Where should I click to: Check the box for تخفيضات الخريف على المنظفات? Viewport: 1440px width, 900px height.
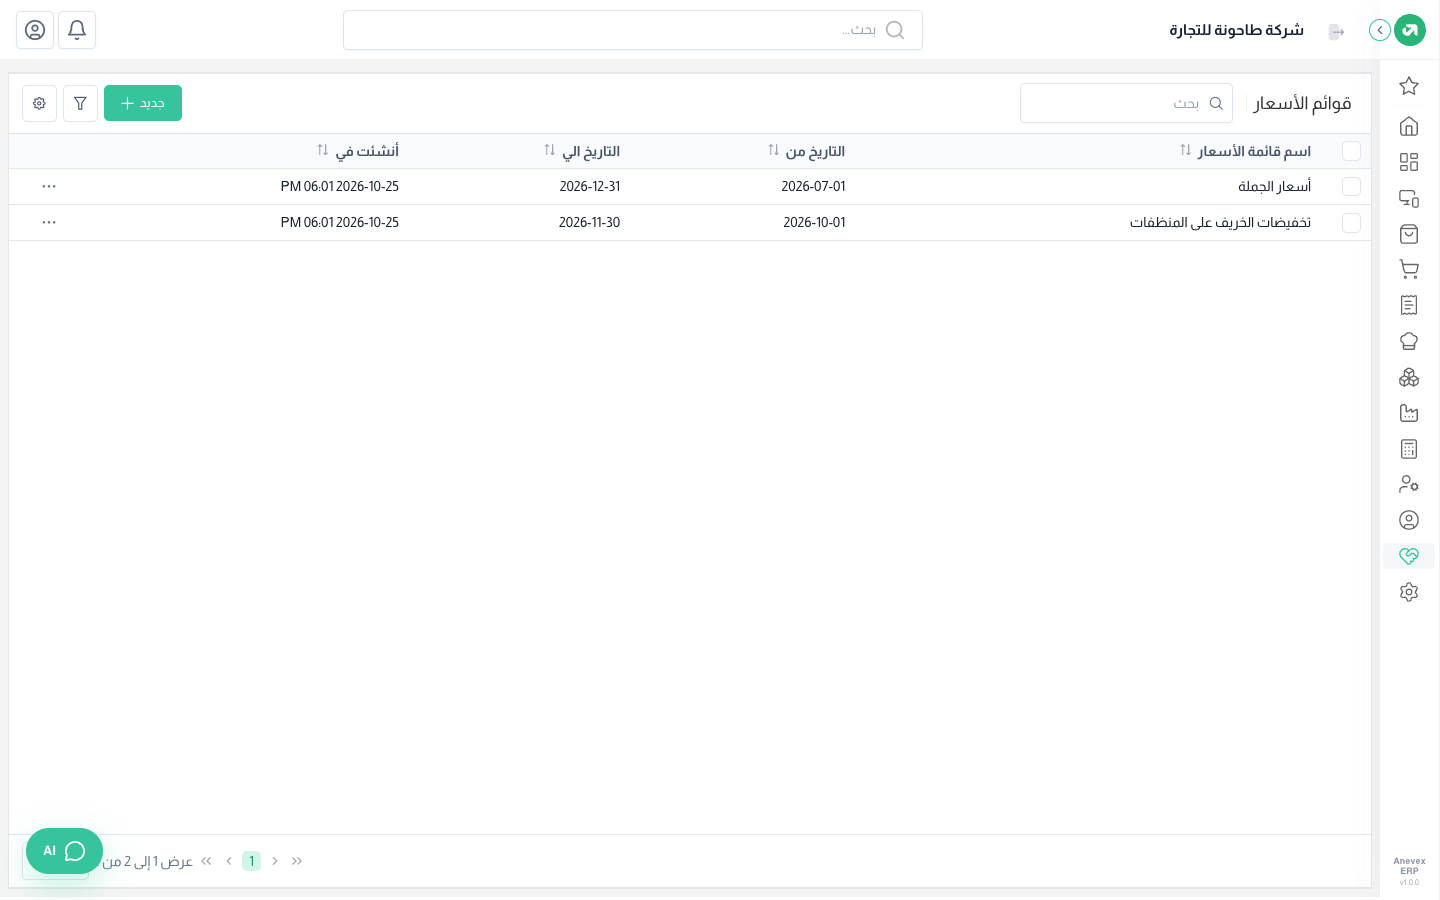[x=1351, y=223]
